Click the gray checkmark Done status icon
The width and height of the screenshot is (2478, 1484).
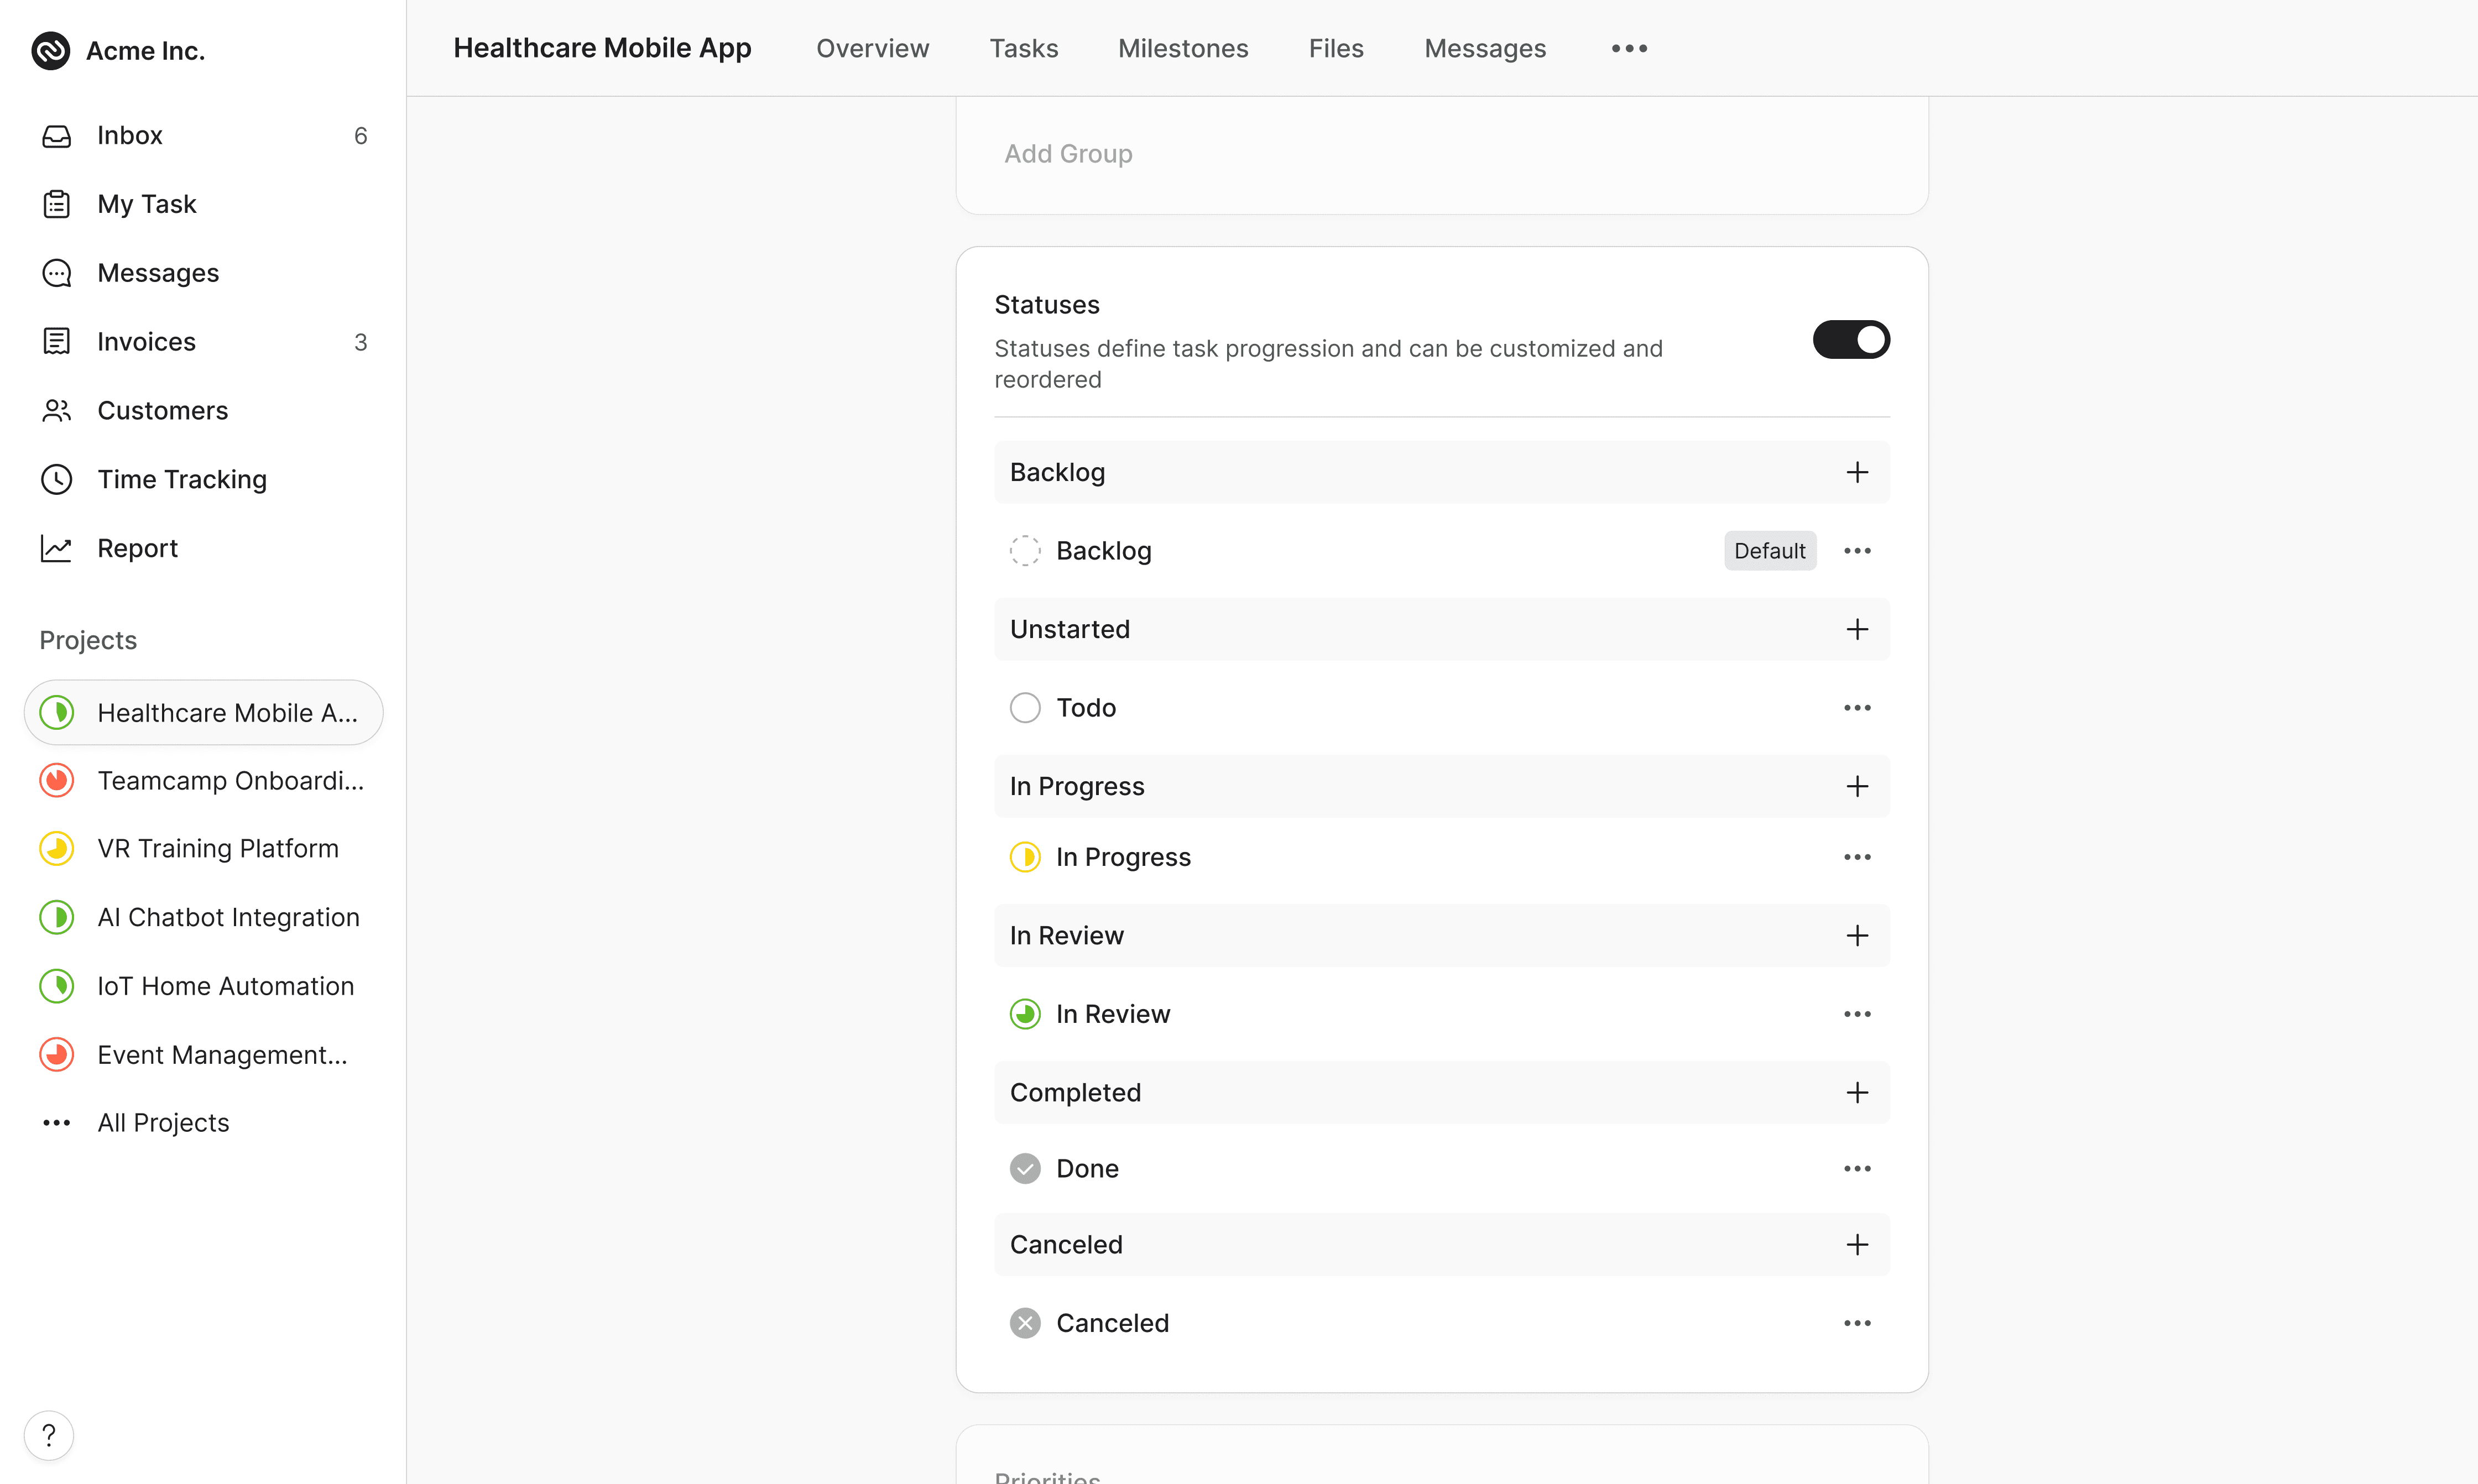[x=1025, y=1168]
